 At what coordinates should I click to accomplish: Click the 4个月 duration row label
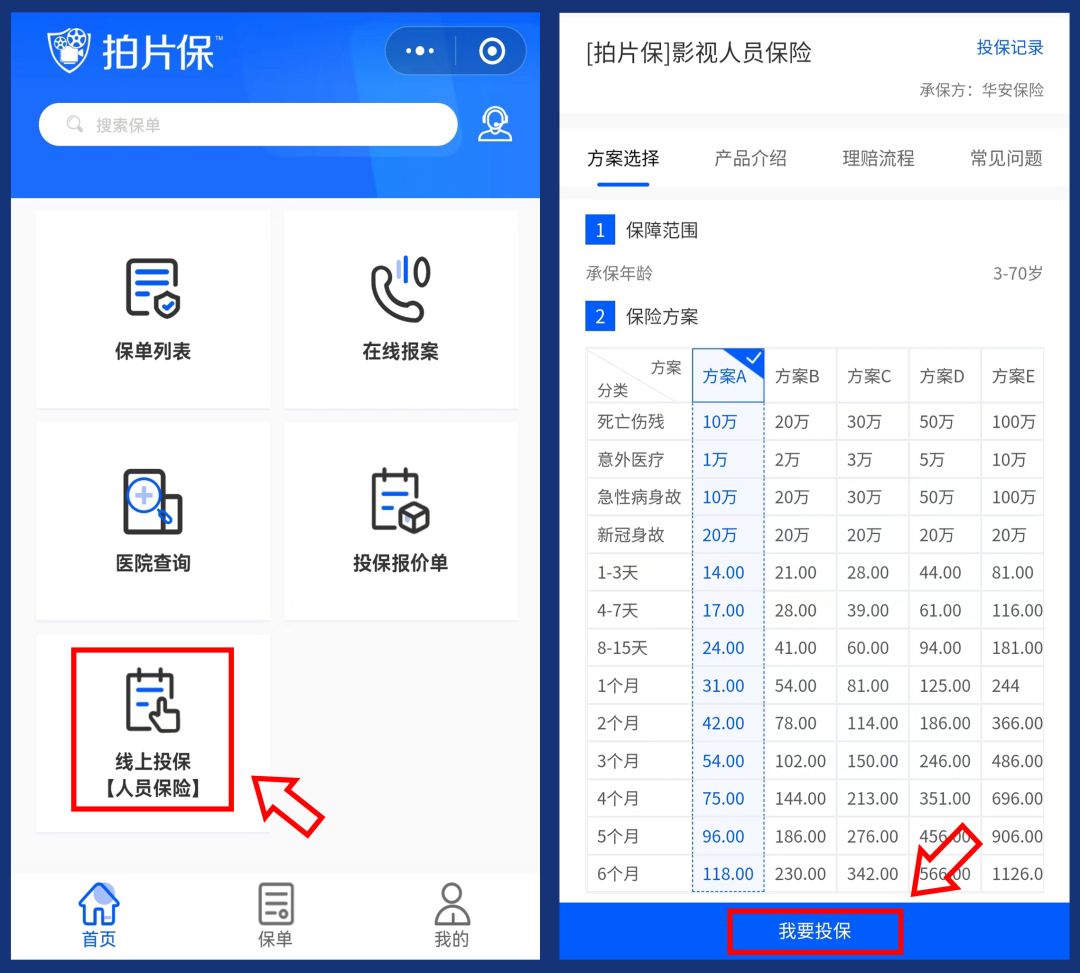point(617,798)
